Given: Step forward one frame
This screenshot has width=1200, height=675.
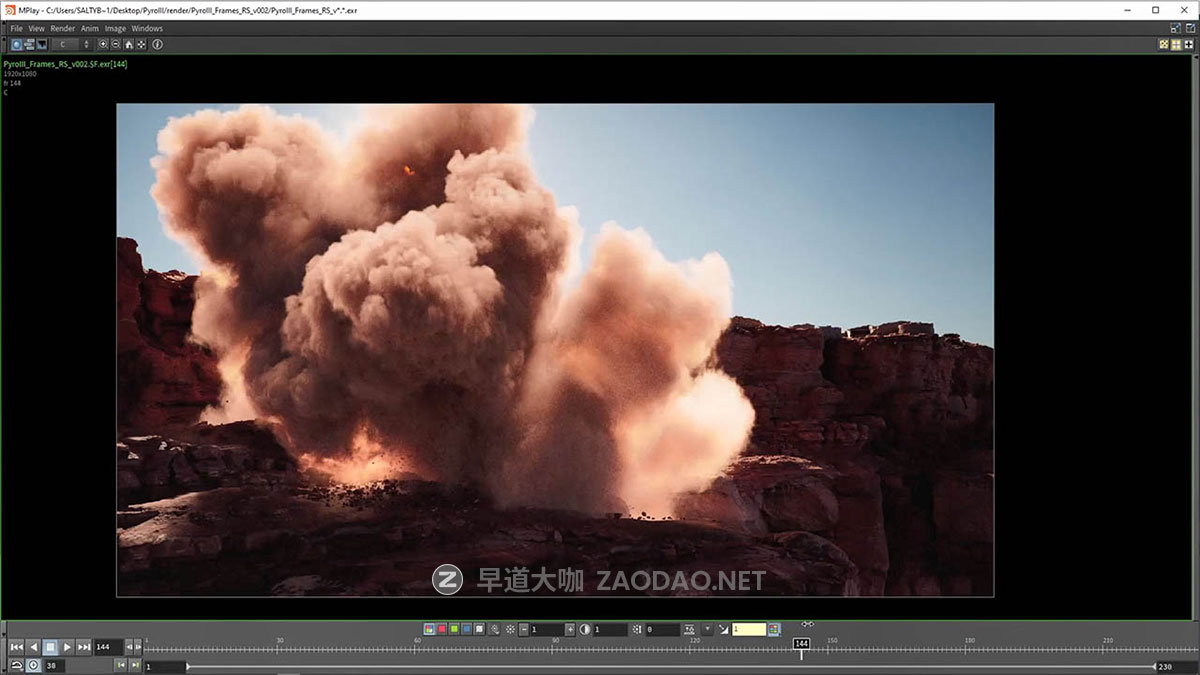Looking at the screenshot, I should [138, 647].
